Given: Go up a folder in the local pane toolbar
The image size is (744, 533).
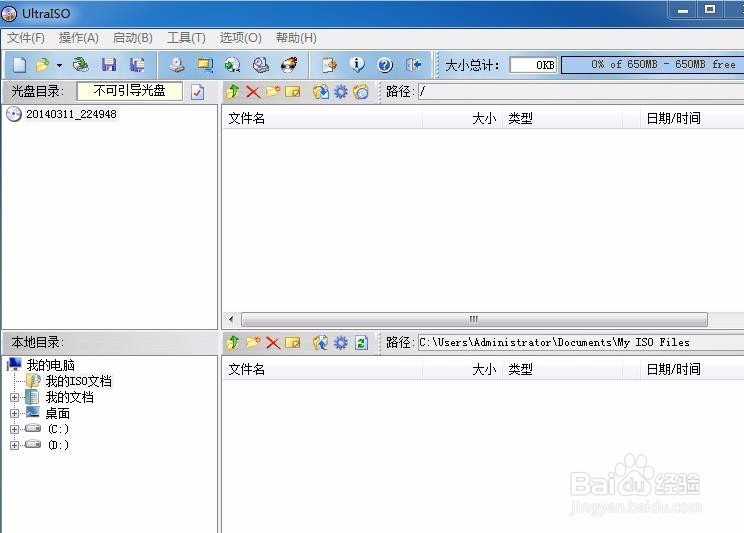Looking at the screenshot, I should tap(232, 343).
